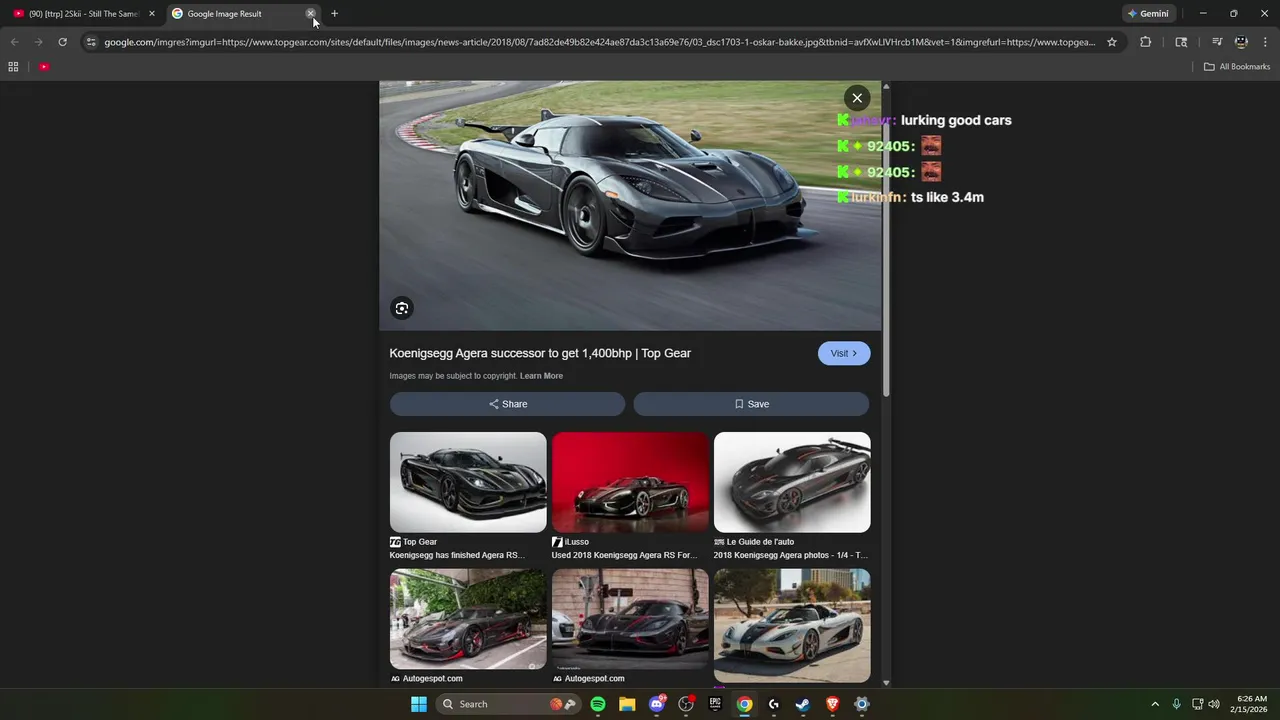Go forward to next page
This screenshot has width=1280, height=720.
tap(38, 42)
